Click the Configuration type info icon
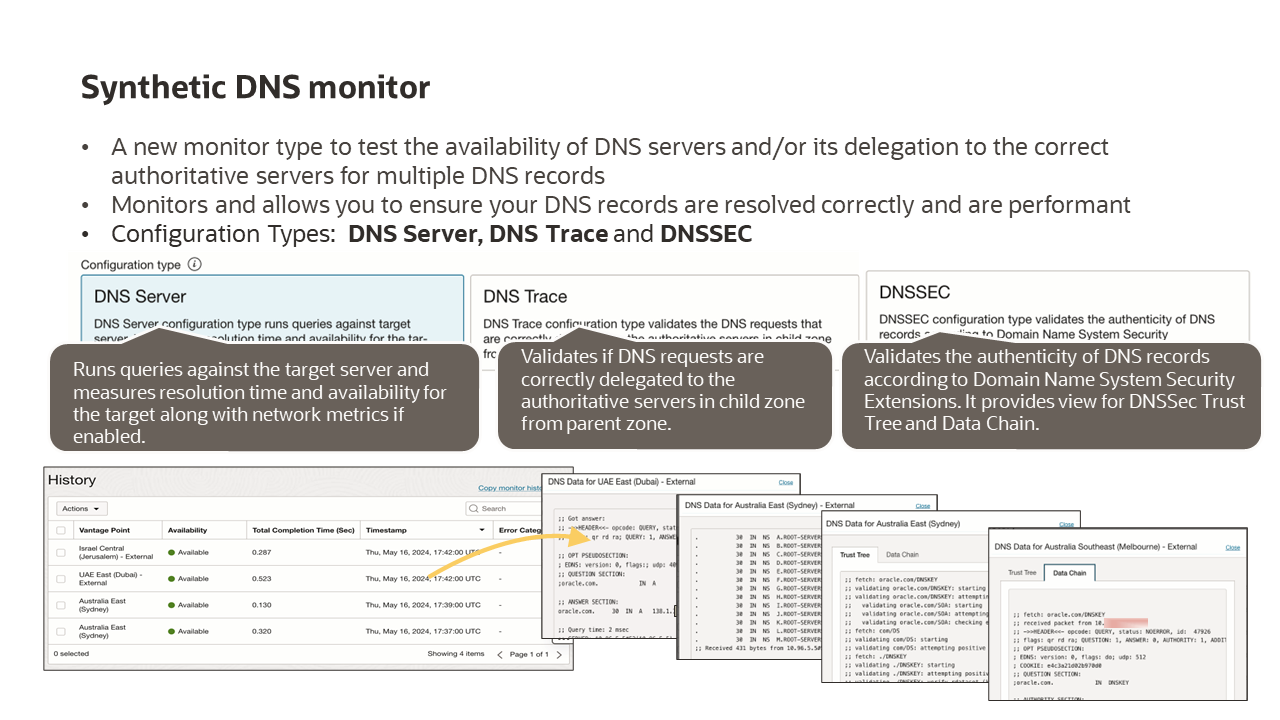Image resolution: width=1280 pixels, height=720 pixels. point(194,265)
